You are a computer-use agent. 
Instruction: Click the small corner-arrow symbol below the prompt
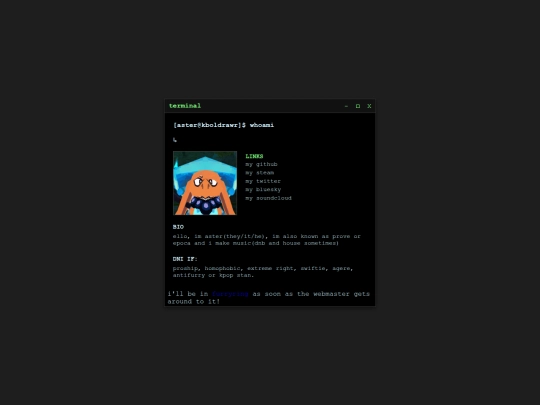[x=175, y=139]
